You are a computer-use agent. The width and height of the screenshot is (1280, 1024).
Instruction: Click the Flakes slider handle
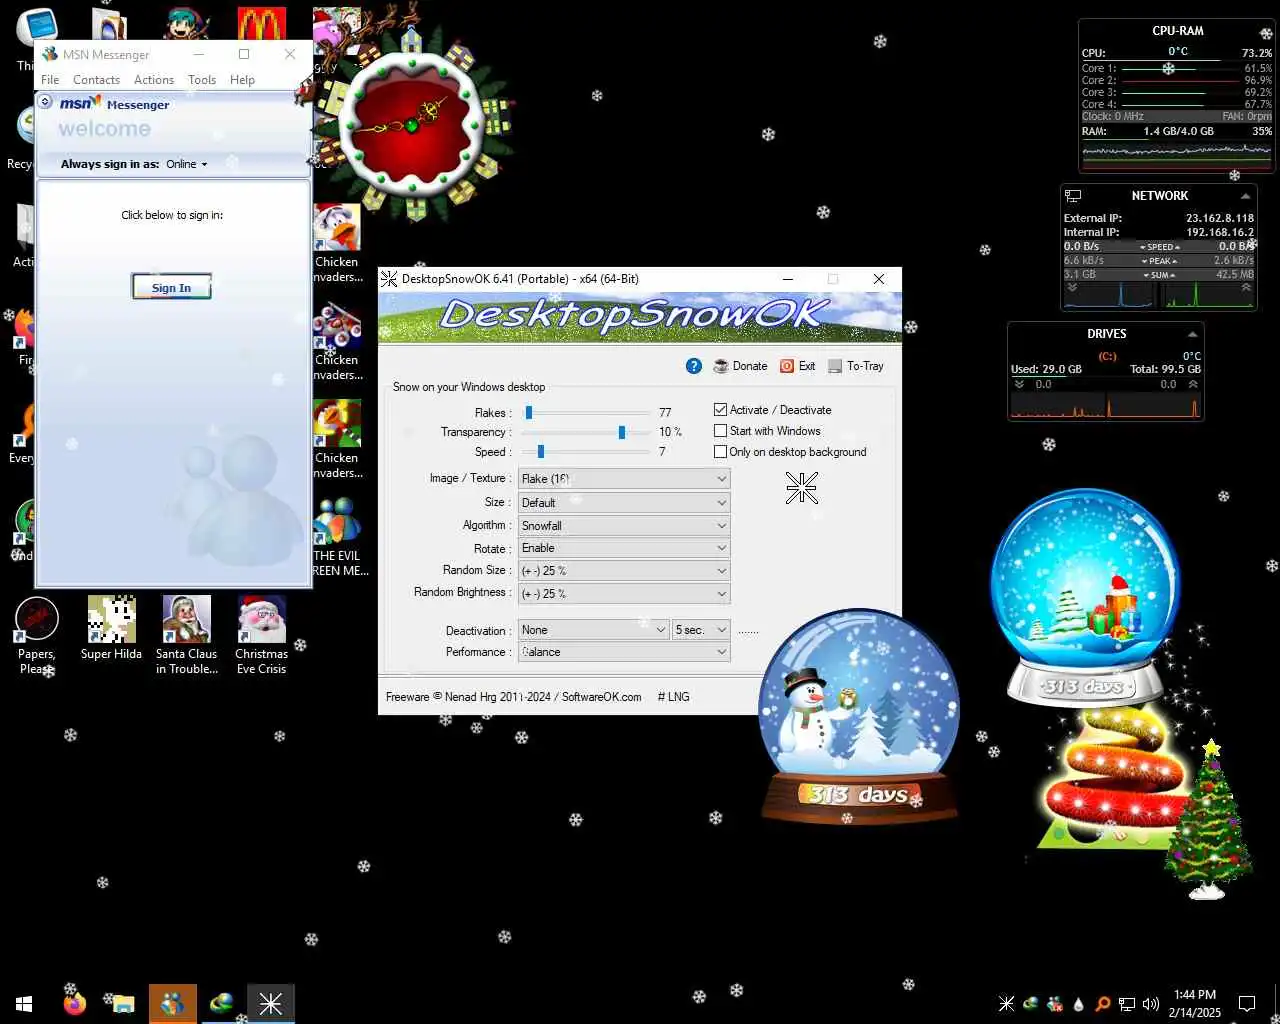click(529, 412)
